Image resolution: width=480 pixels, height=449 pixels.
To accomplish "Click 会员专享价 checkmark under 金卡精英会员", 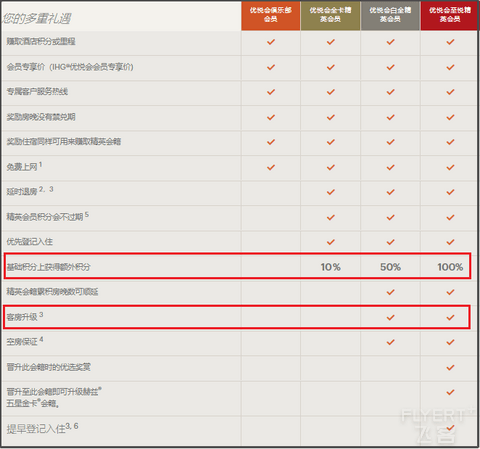I will pos(331,67).
